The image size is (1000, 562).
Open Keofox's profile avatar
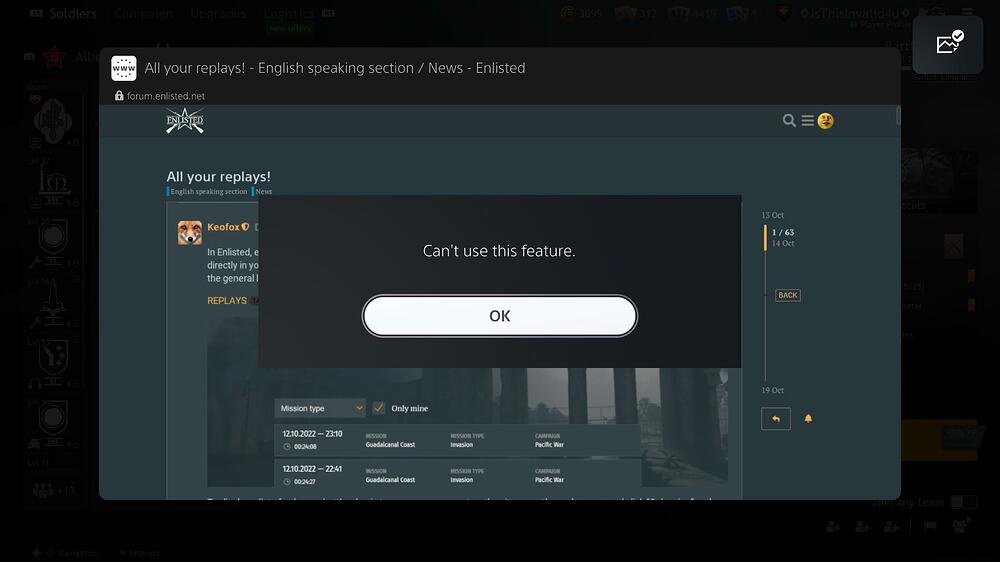point(189,233)
